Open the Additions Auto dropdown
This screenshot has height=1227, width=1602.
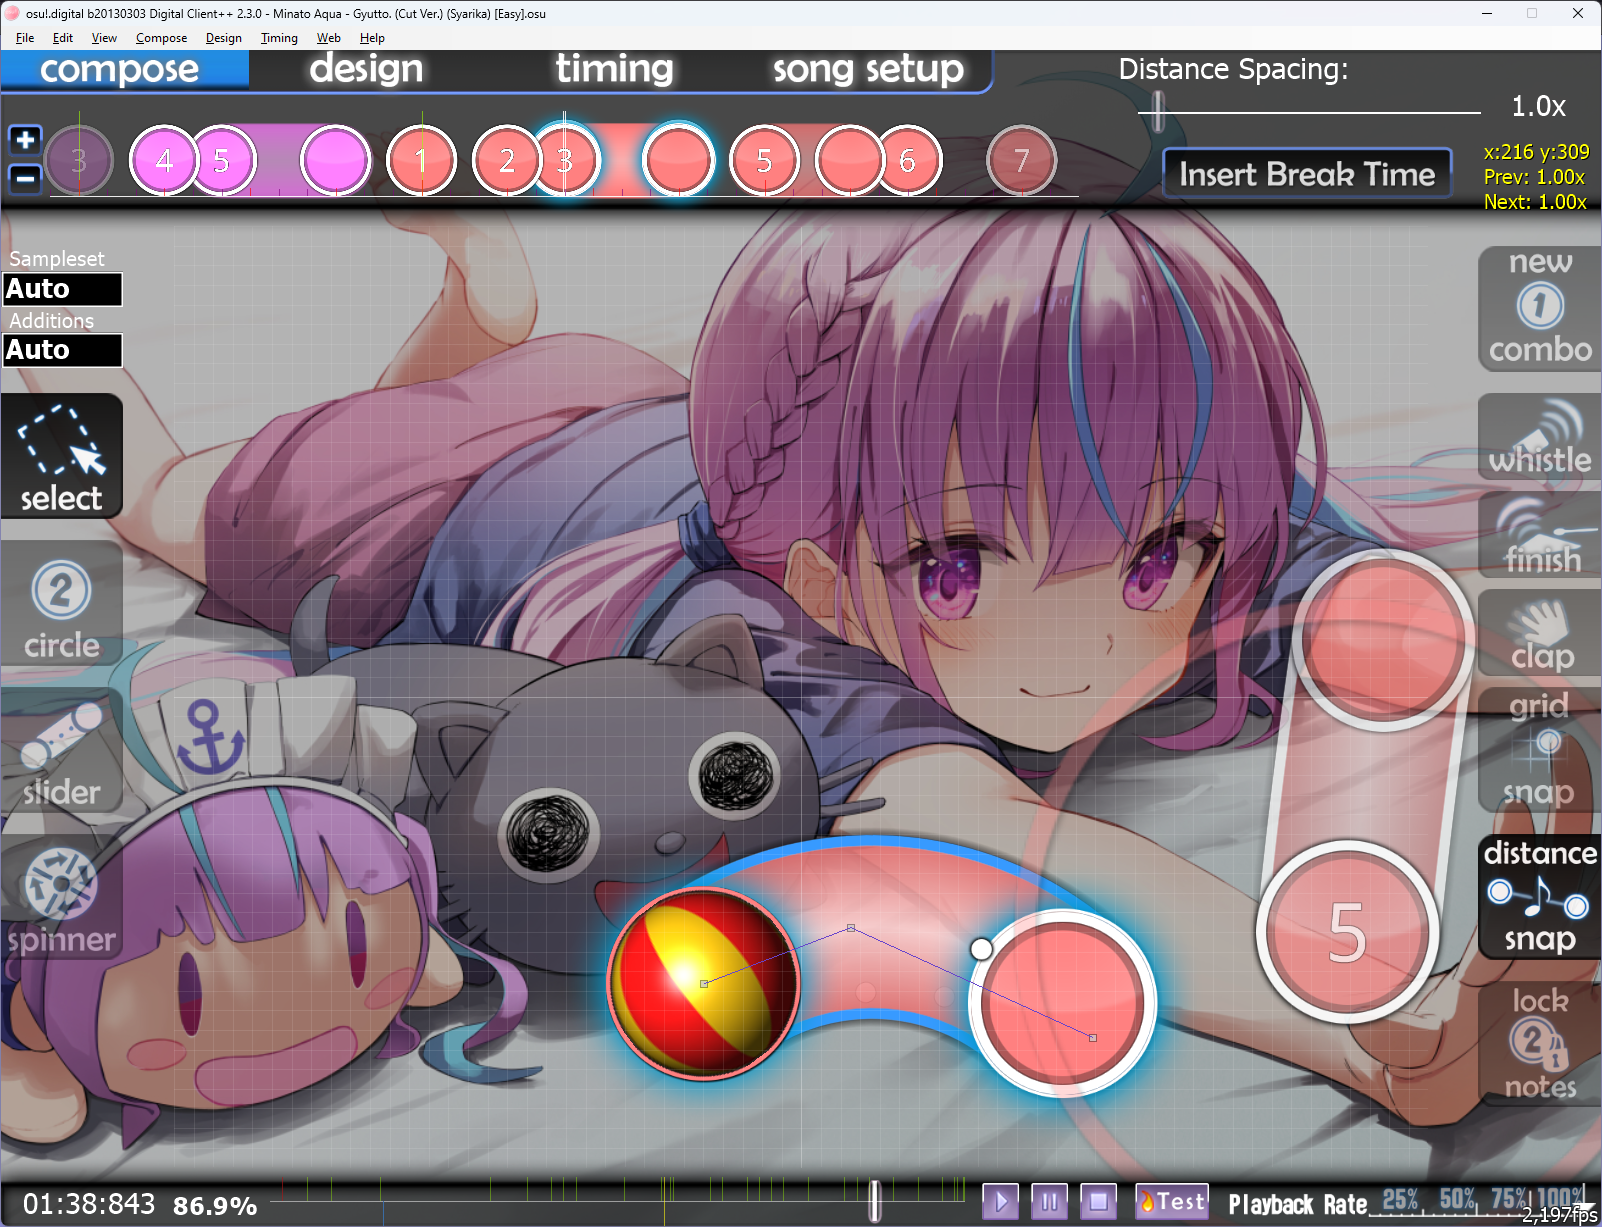[x=62, y=350]
